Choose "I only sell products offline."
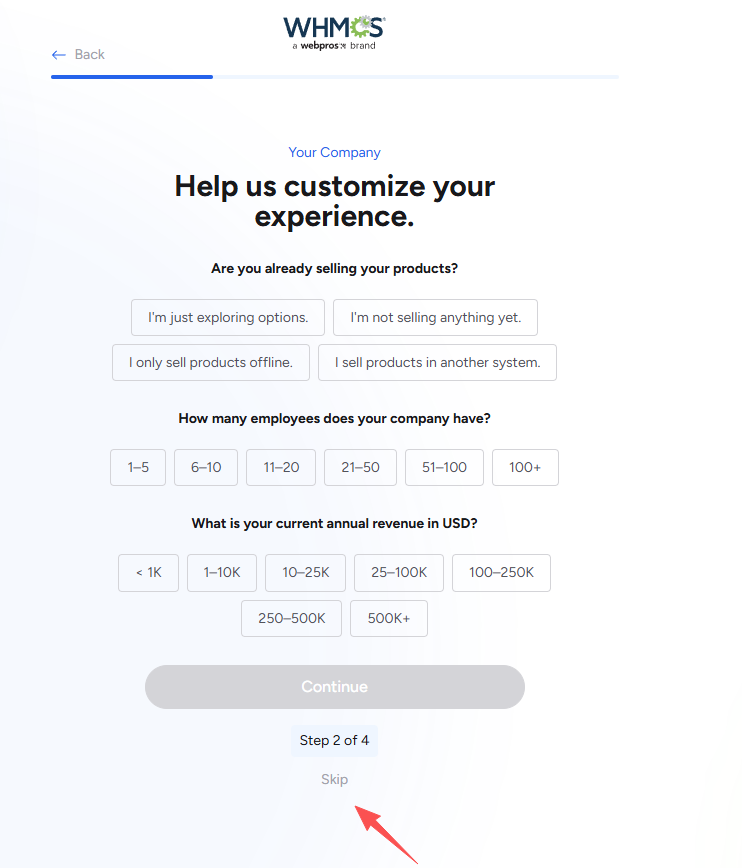Screen dimensions: 742x868 pos(211,363)
